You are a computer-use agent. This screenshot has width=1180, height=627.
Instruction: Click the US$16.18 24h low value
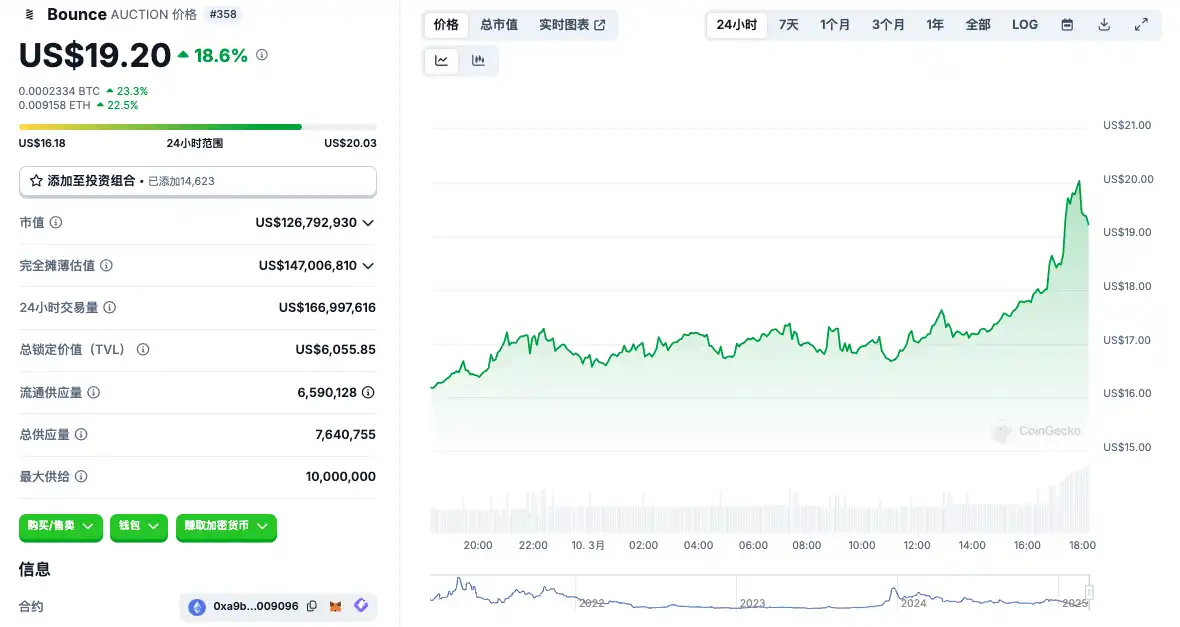[42, 143]
